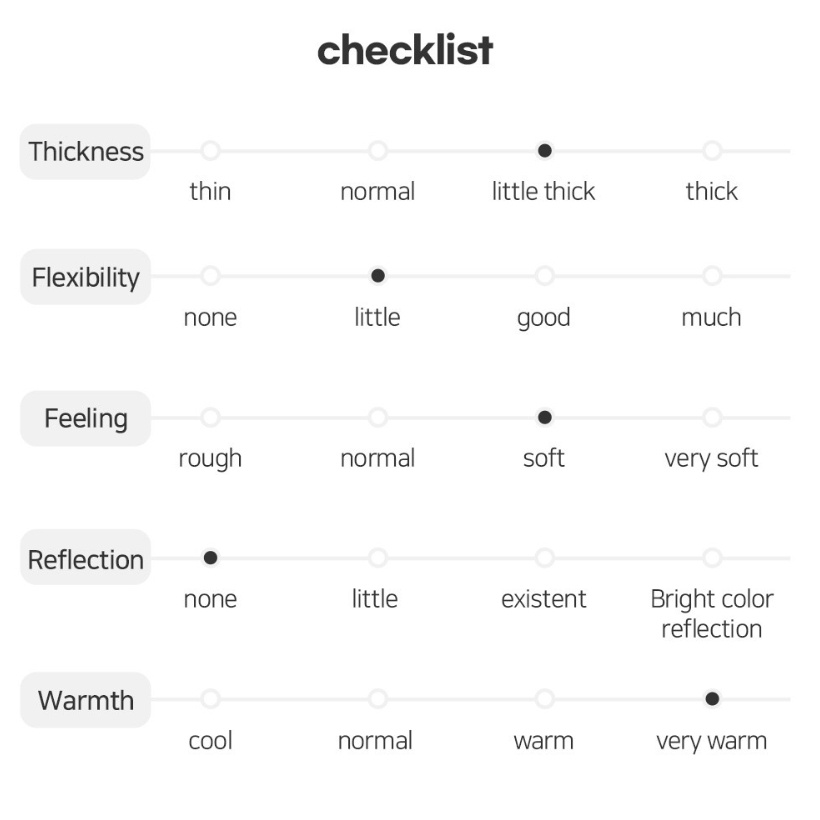Screen dimensions: 820x820
Task: Choose the 'very soft' Feeling radio dot
Action: click(x=712, y=418)
